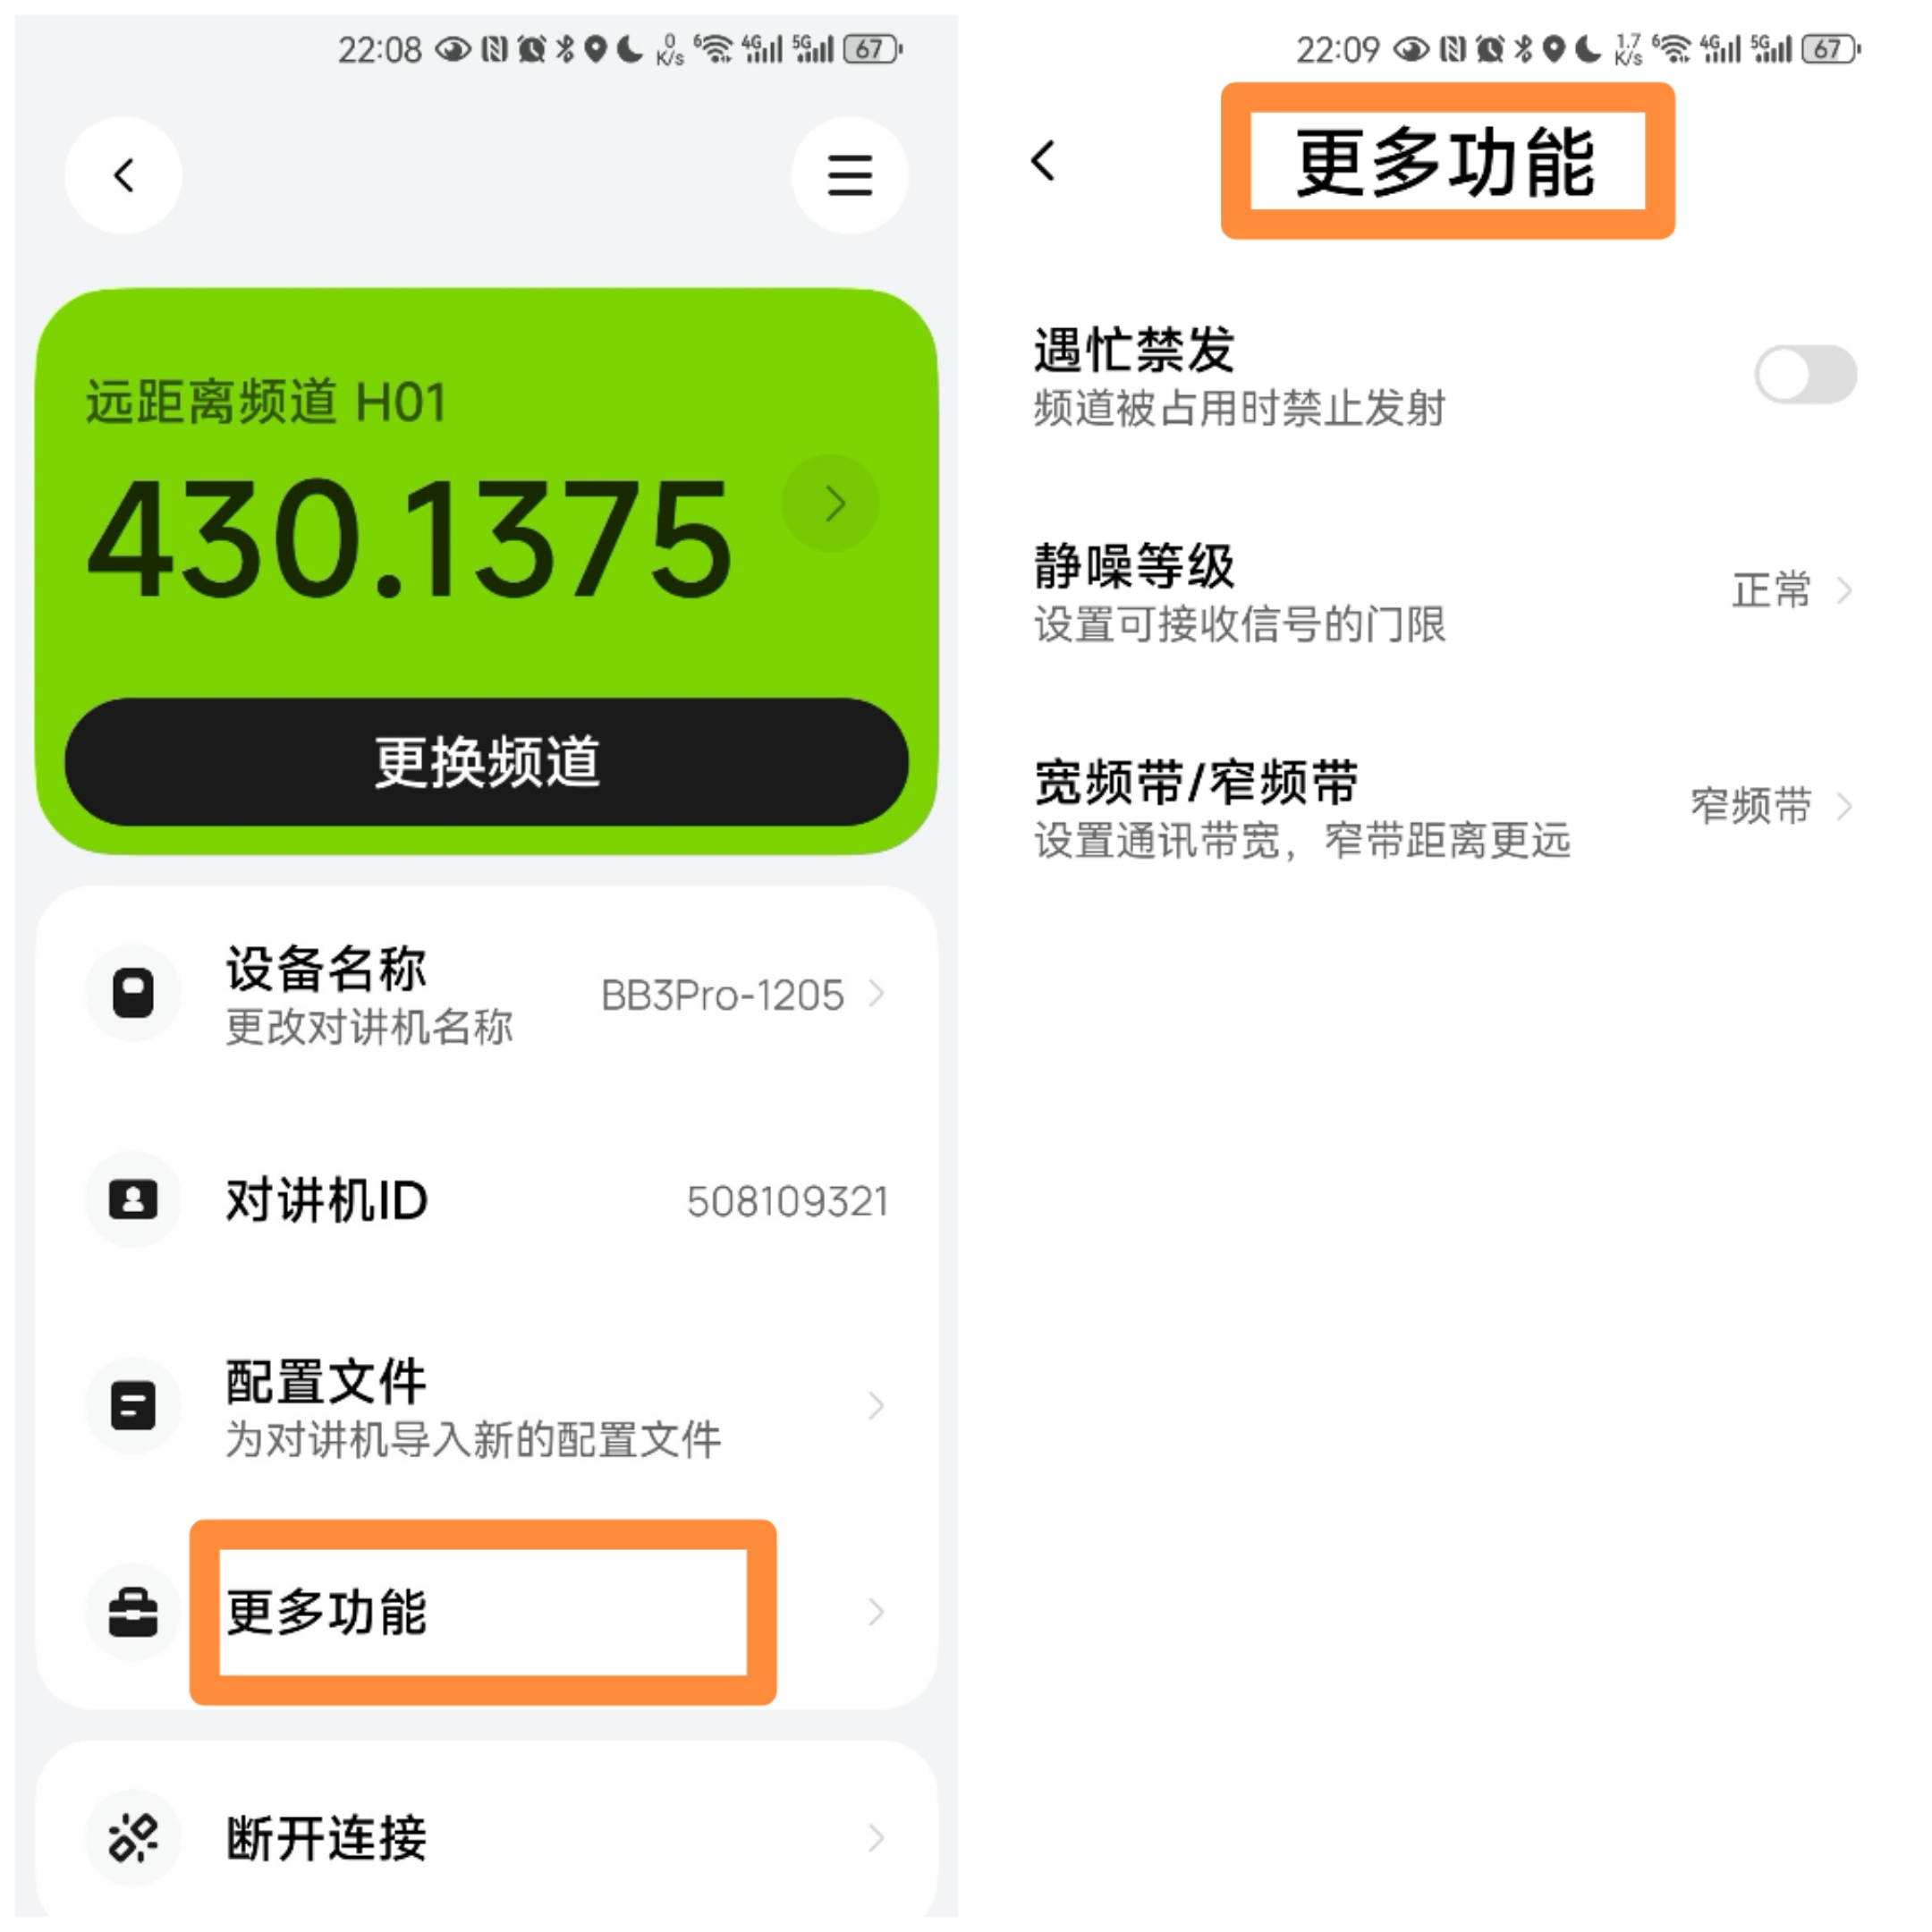The image size is (1932, 1932).
Task: Tap the device name icon
Action: click(x=133, y=993)
